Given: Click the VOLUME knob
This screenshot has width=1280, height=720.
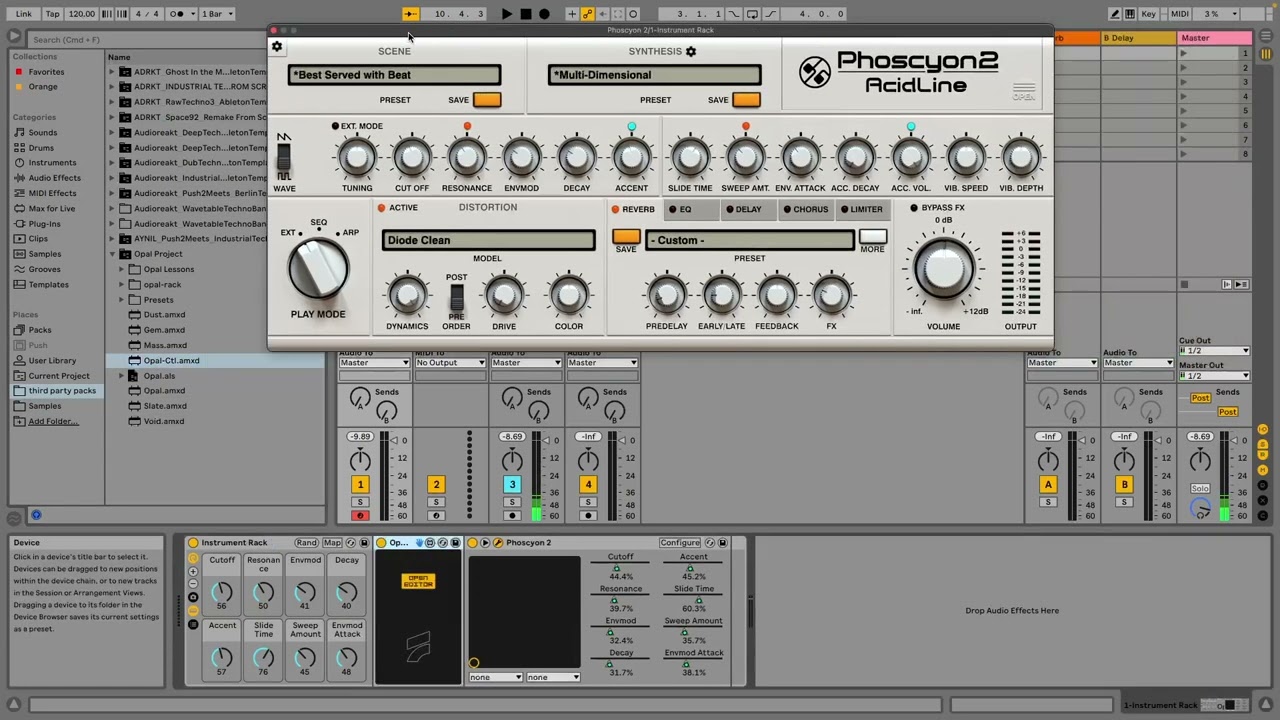Looking at the screenshot, I should pyautogui.click(x=943, y=268).
